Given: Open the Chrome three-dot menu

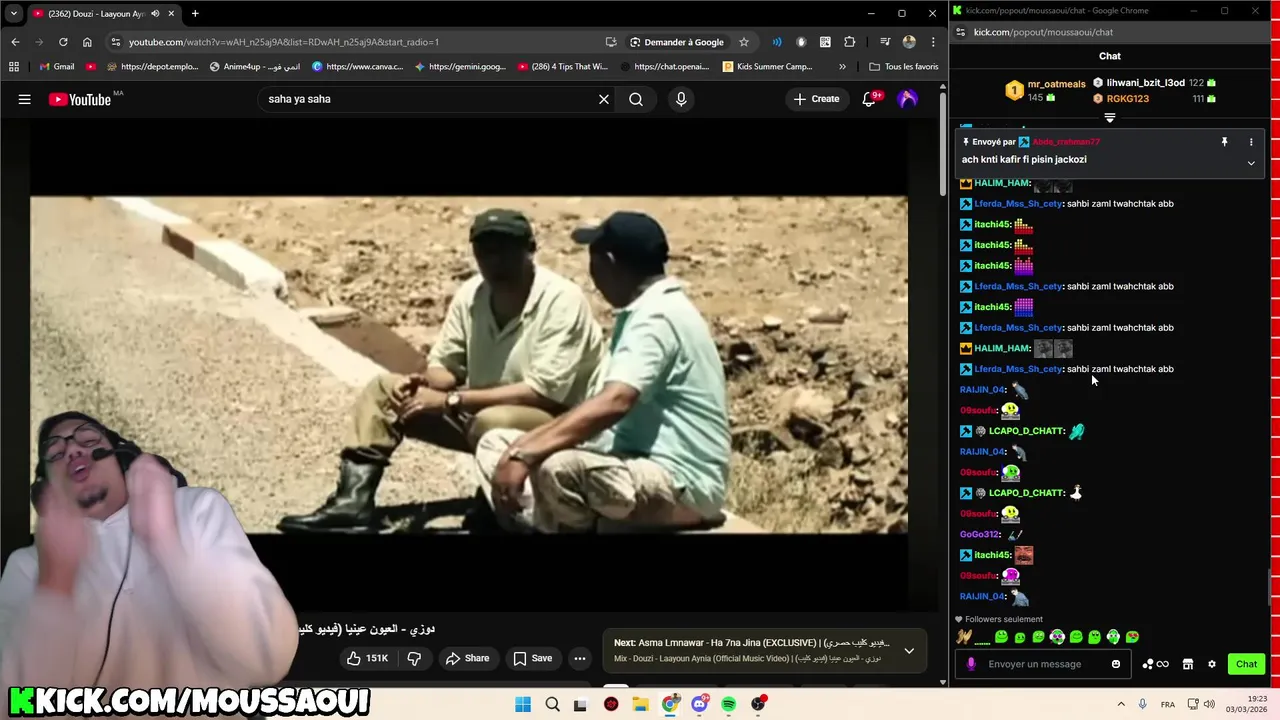Looking at the screenshot, I should [x=933, y=42].
